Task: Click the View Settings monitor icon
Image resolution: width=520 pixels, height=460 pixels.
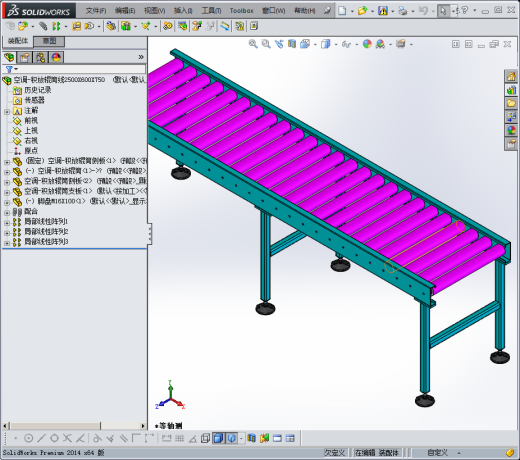Action: (x=401, y=44)
